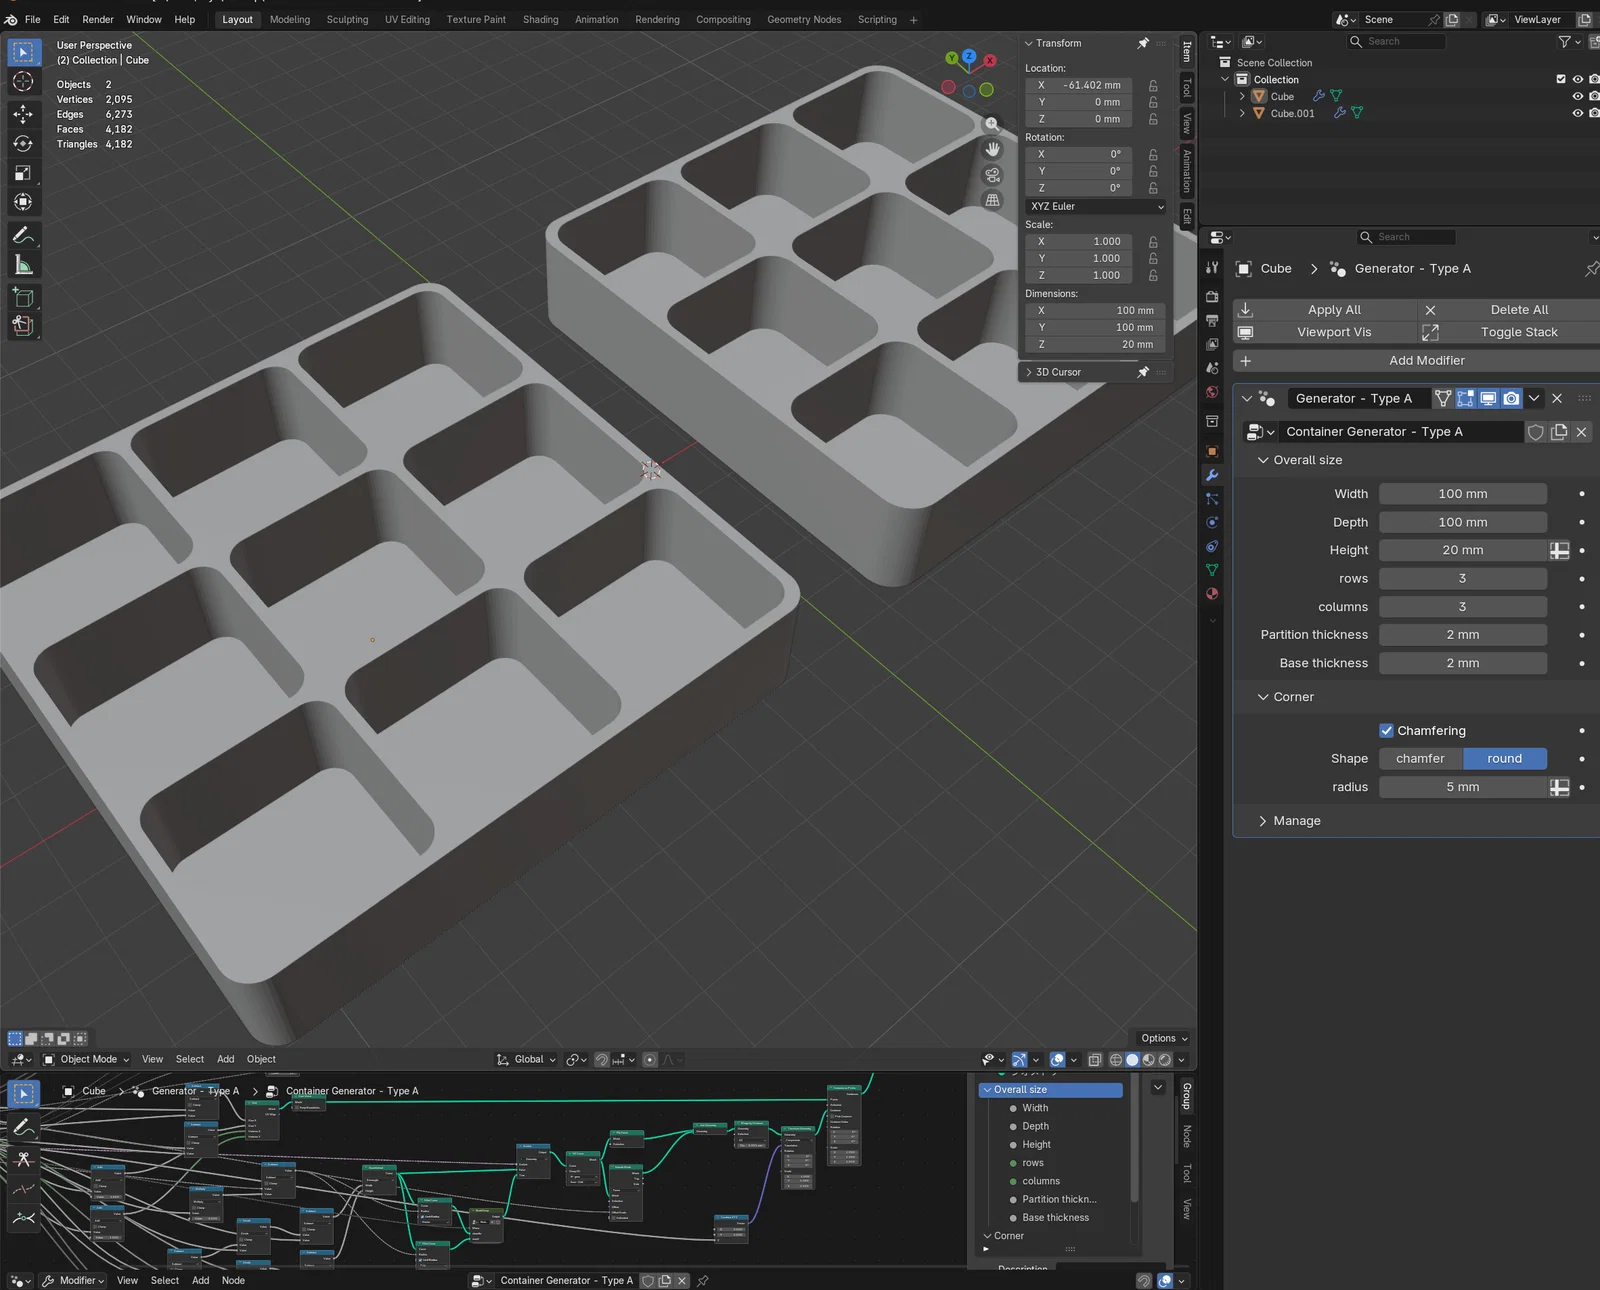Switch to the Shading workspace tab
Screen dimensions: 1600x1290
pos(540,19)
